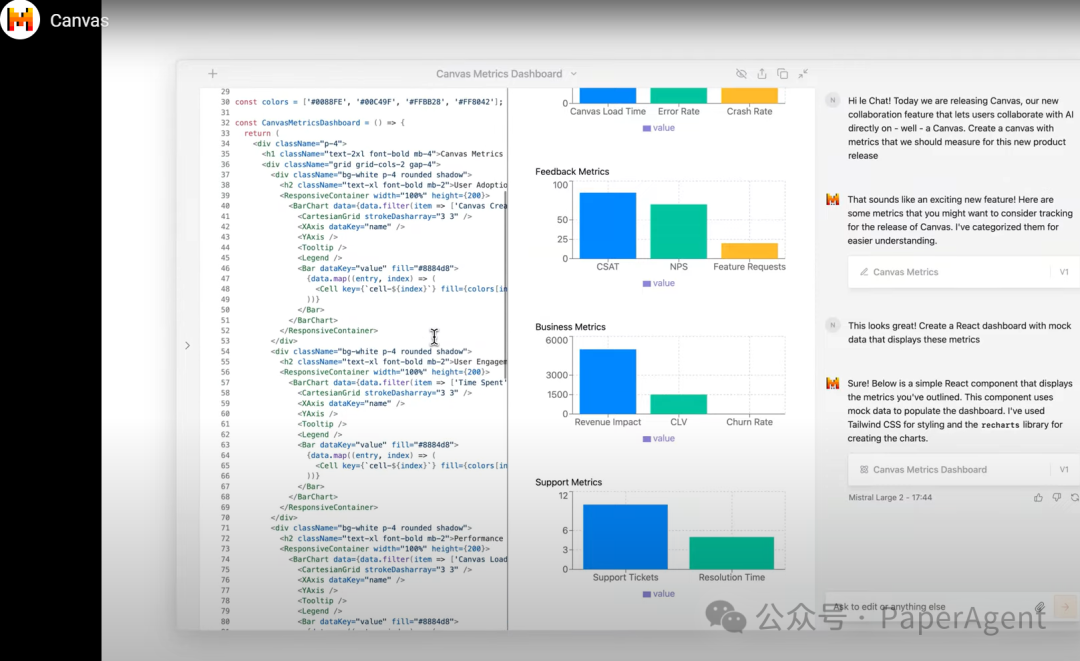Click code line 32 'const CanvasMetricsDashboard'
Viewport: 1080px width, 661px height.
pyautogui.click(x=320, y=123)
